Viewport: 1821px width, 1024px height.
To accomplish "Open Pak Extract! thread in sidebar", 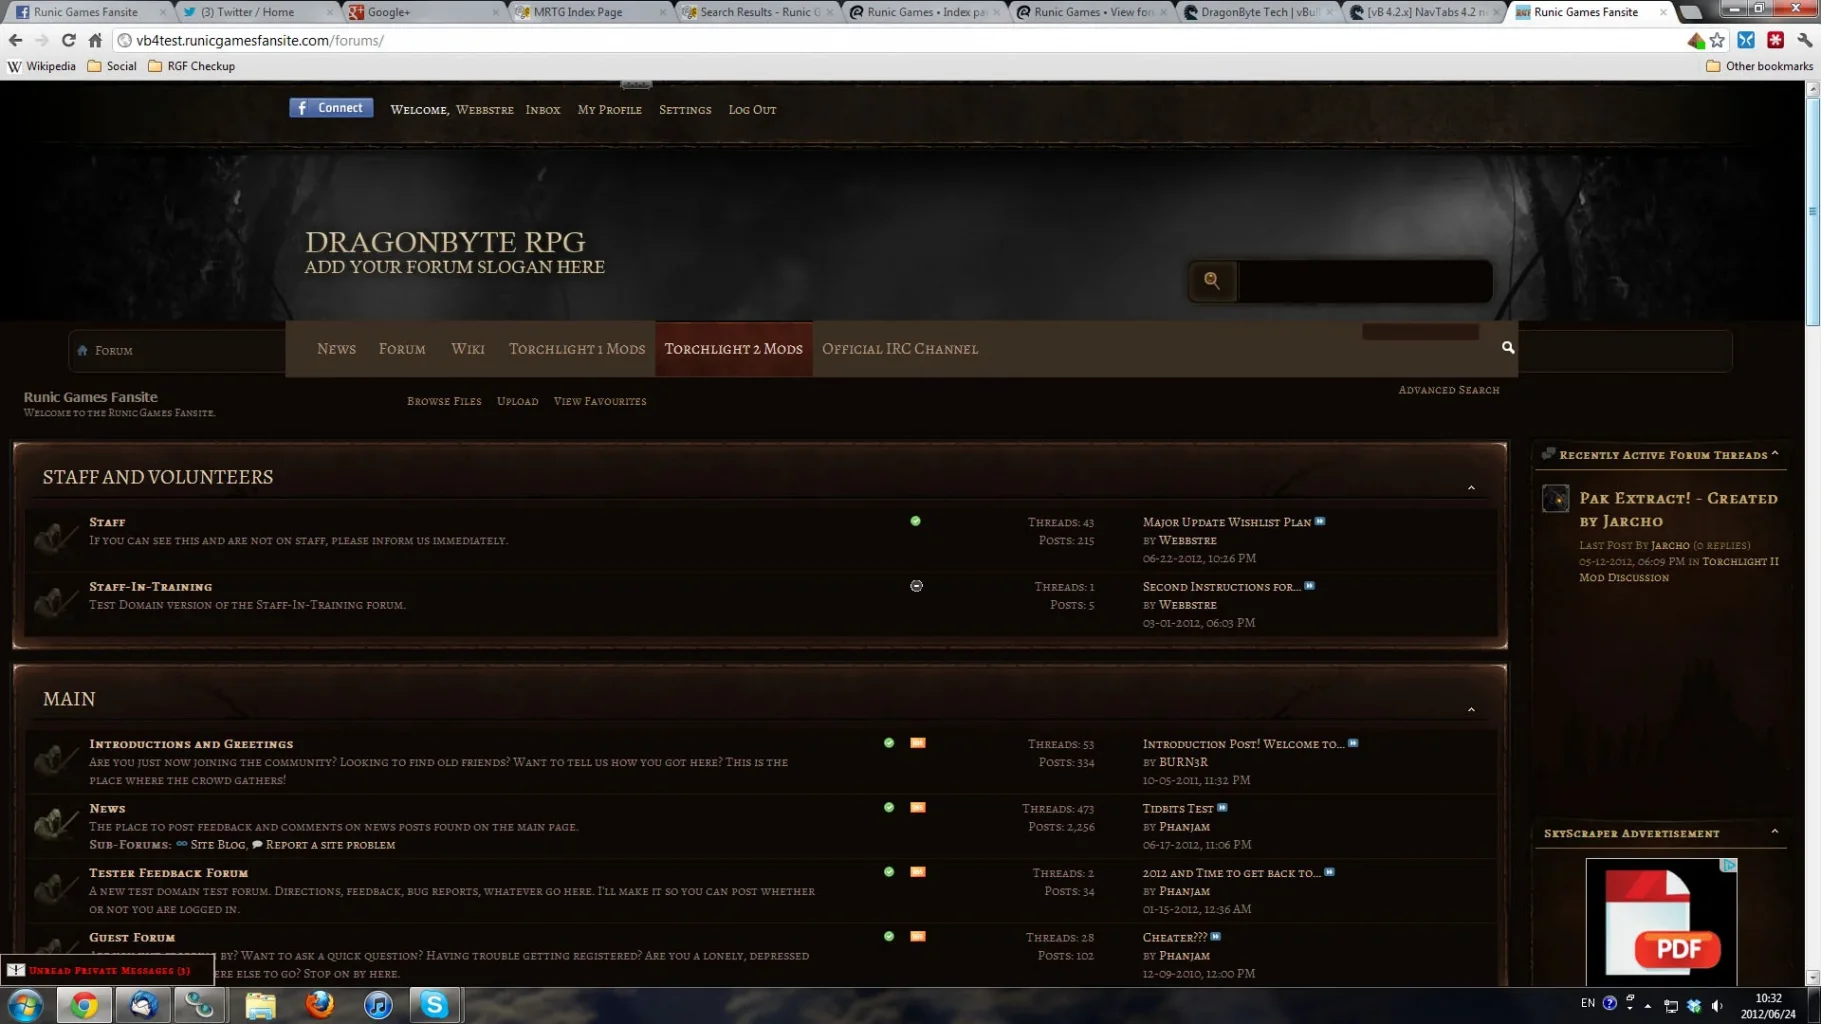I will (x=1678, y=510).
